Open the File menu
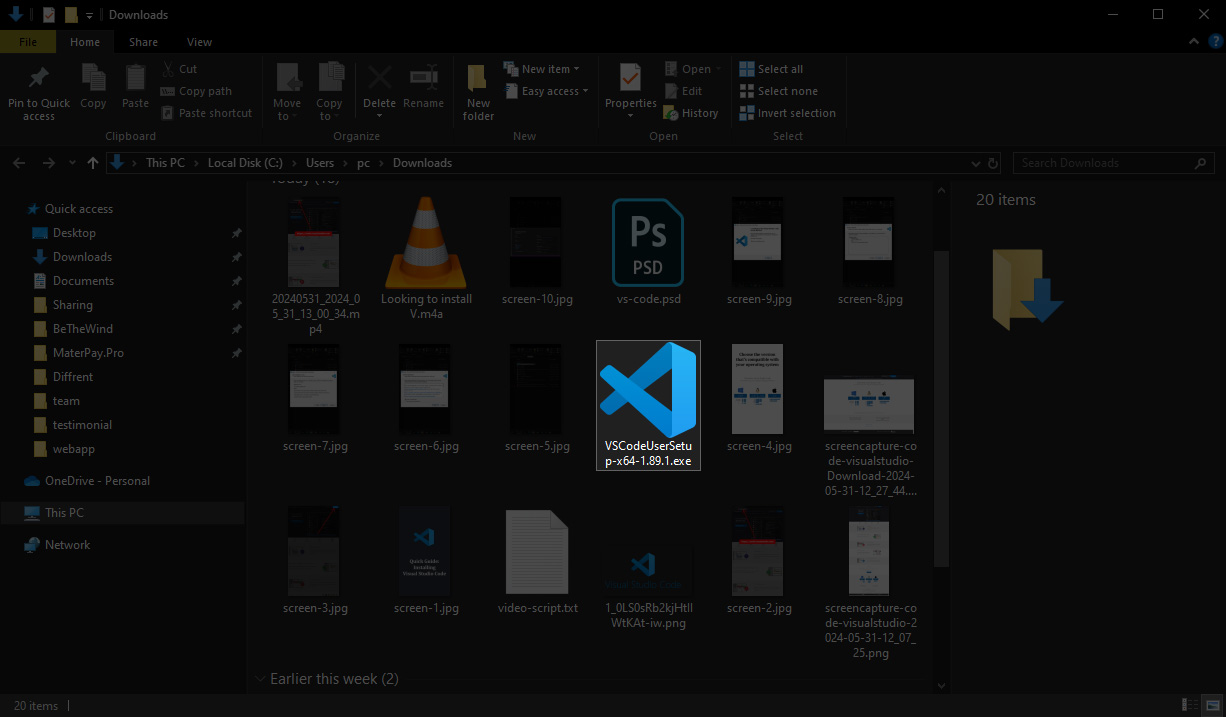1226x717 pixels. pyautogui.click(x=28, y=42)
